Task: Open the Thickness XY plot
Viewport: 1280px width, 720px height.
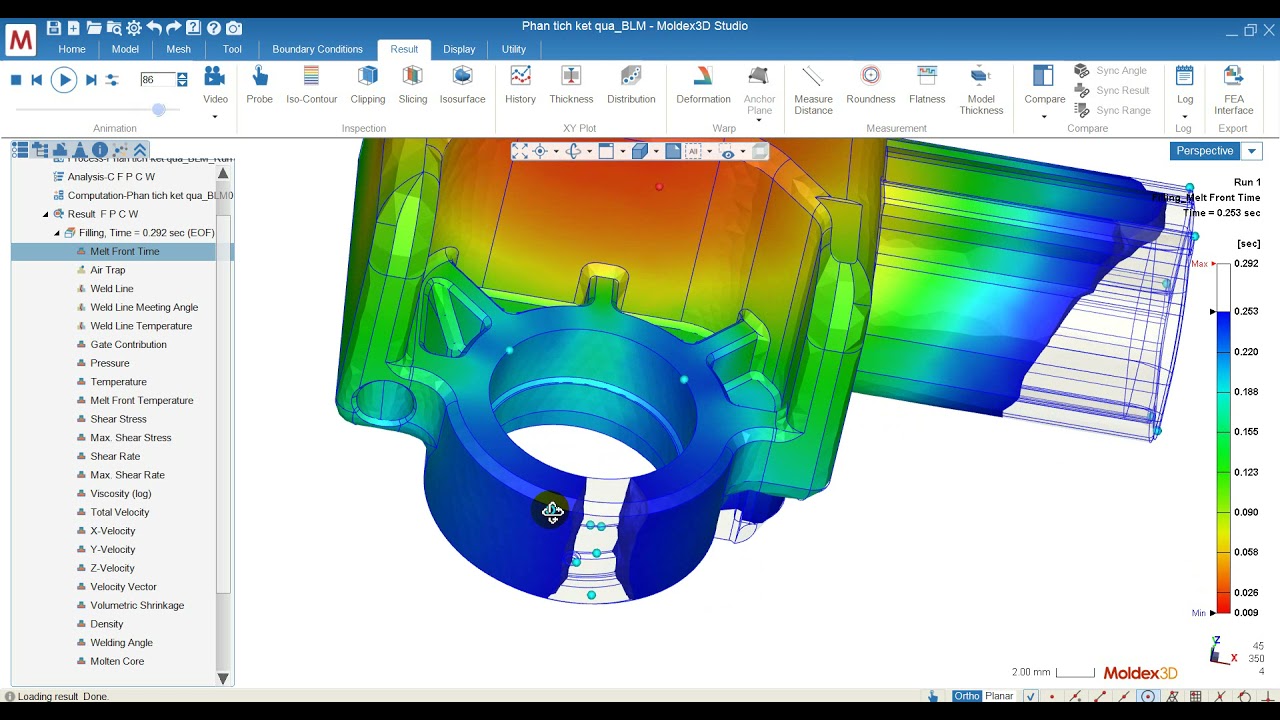Action: click(571, 85)
